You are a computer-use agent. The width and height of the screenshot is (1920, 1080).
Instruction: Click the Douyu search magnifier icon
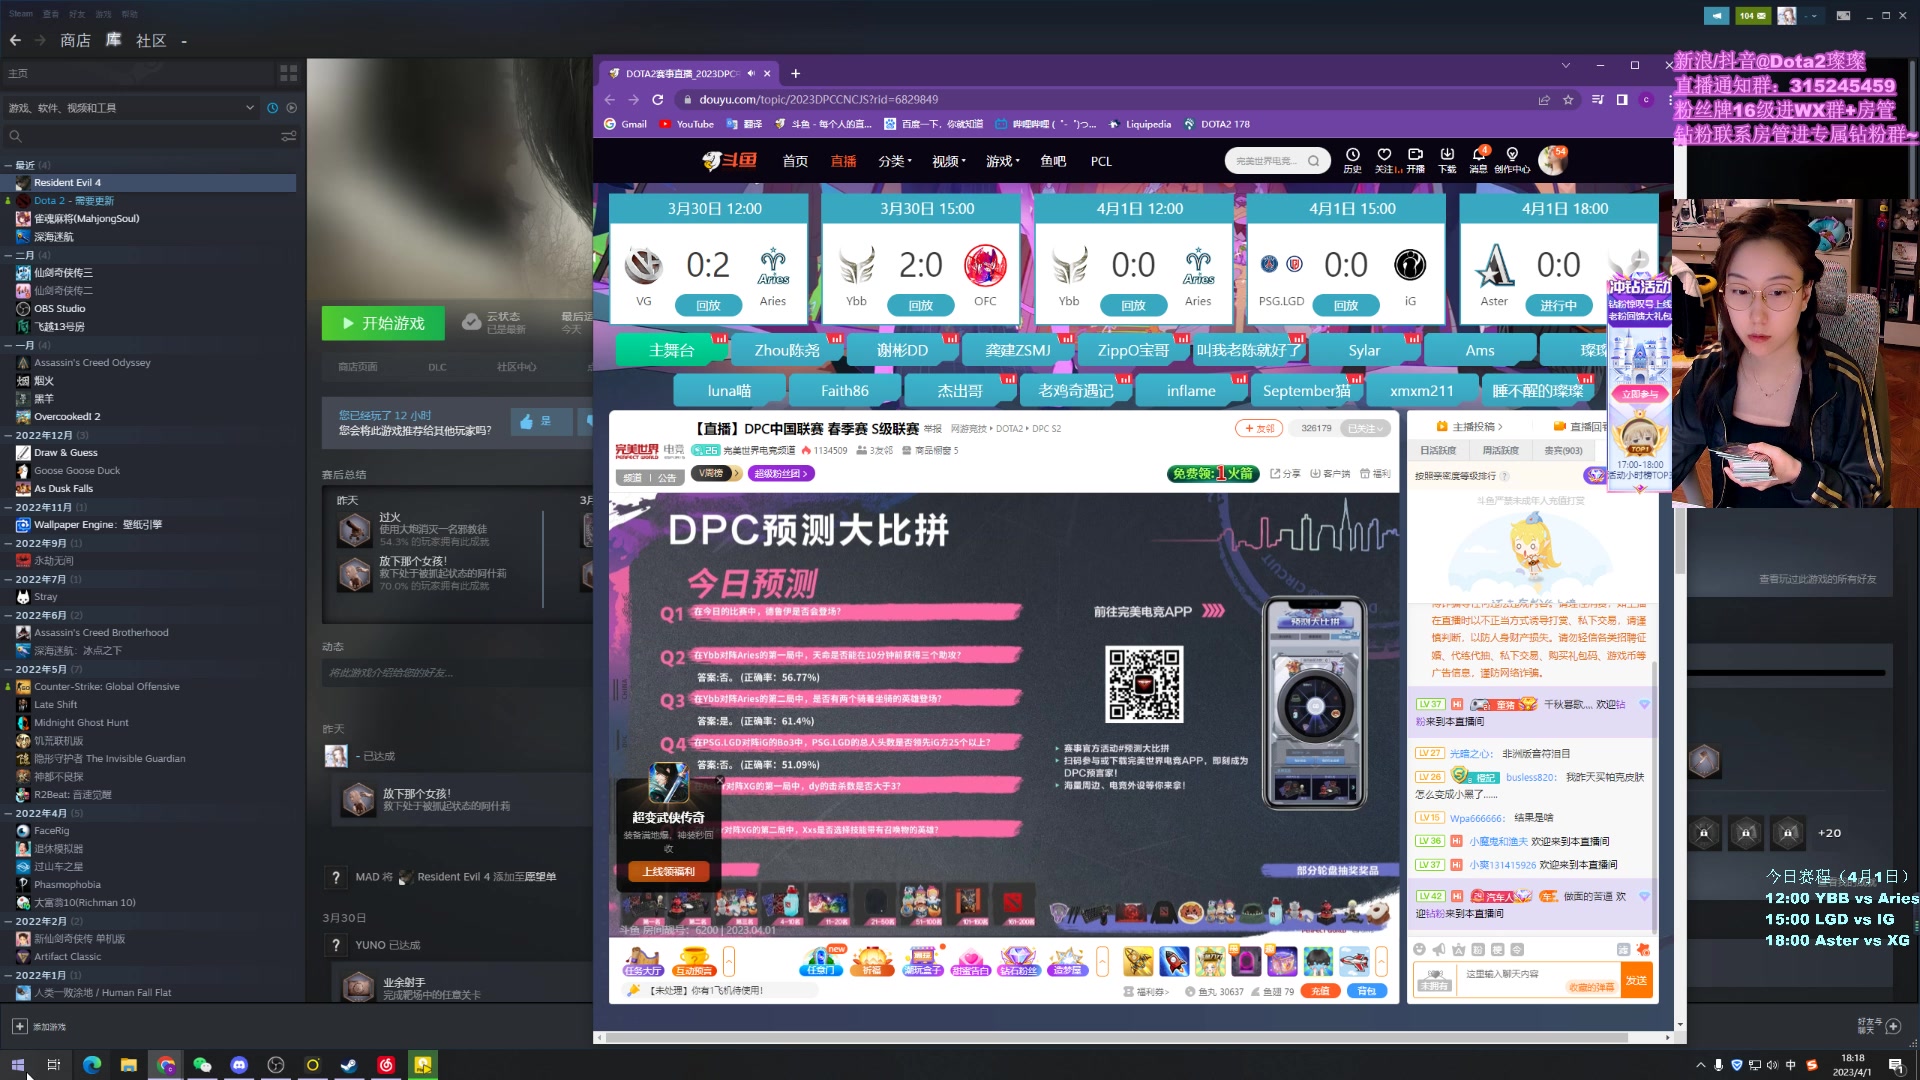(x=1313, y=161)
